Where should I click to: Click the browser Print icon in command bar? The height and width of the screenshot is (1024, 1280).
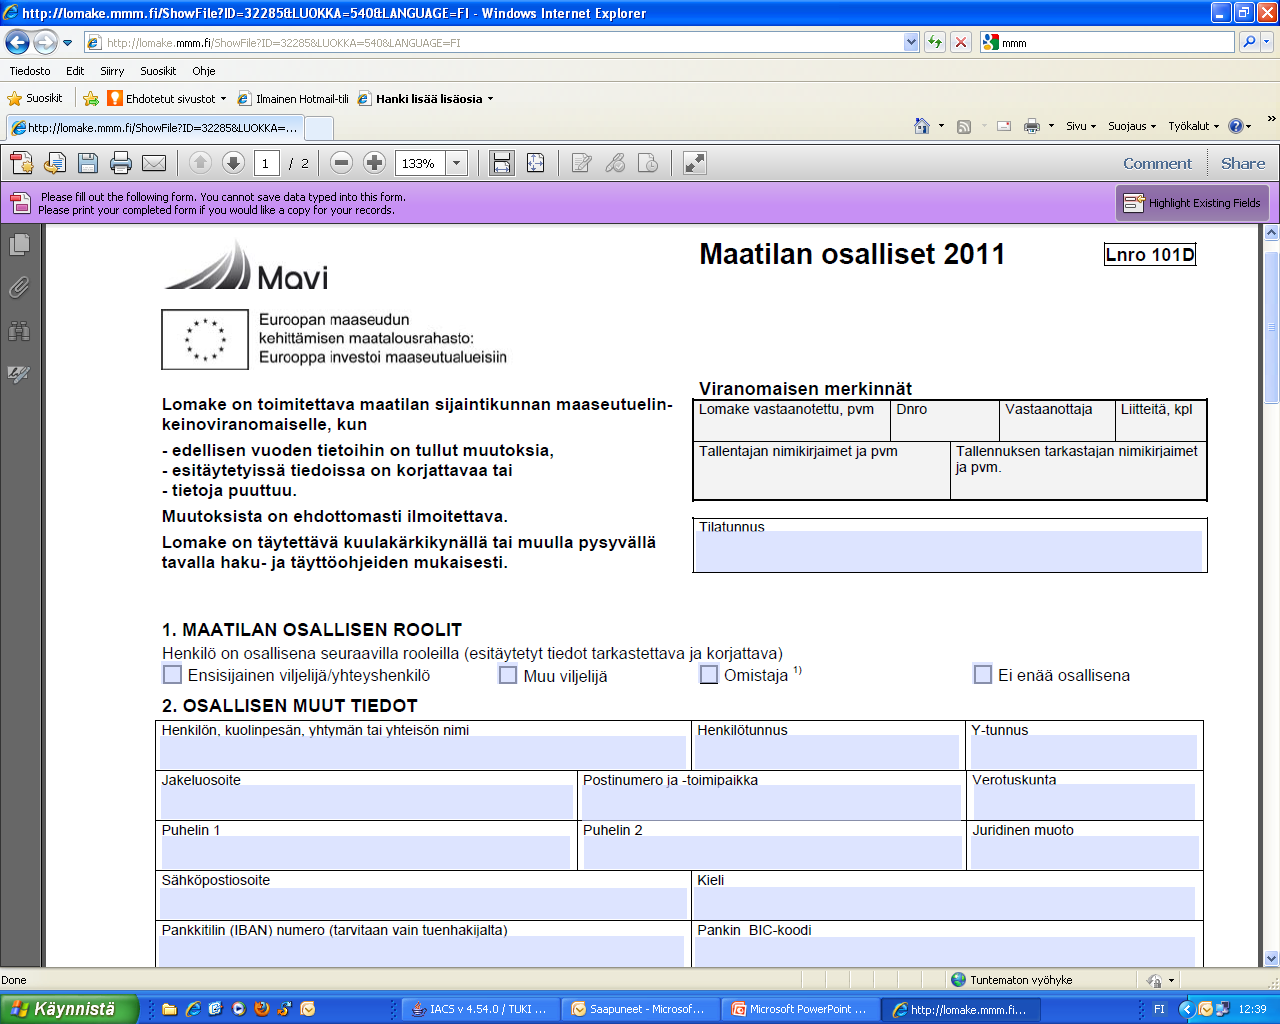pos(1032,126)
